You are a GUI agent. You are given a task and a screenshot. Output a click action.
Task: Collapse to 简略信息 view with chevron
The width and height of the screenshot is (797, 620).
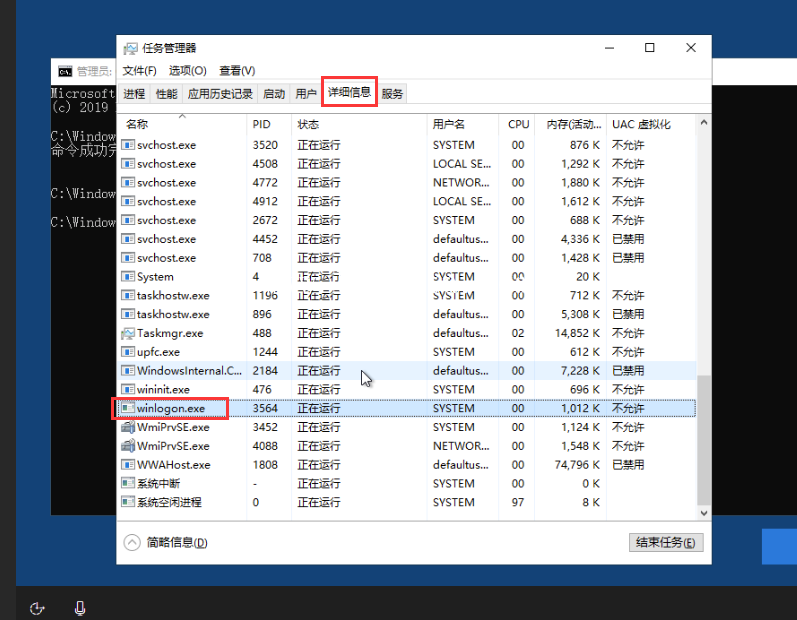[132, 543]
